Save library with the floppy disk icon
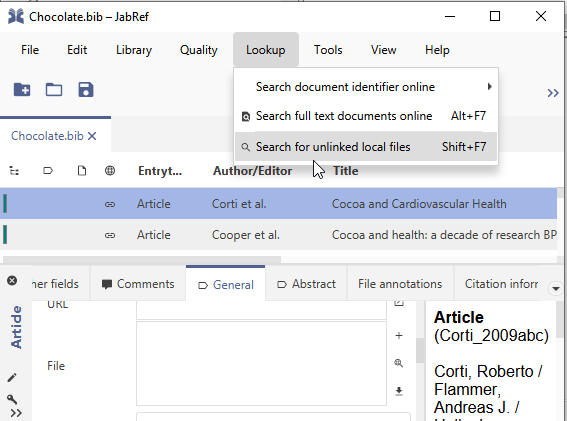The height and width of the screenshot is (421, 567). (x=86, y=90)
